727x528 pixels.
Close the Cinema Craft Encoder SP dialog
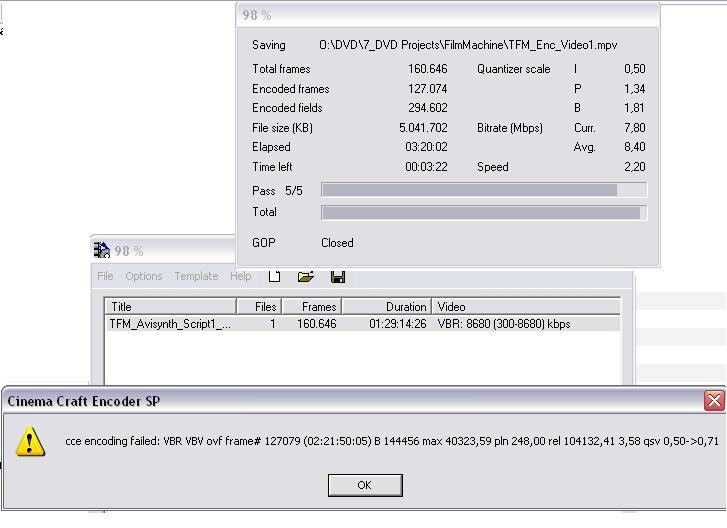click(714, 400)
